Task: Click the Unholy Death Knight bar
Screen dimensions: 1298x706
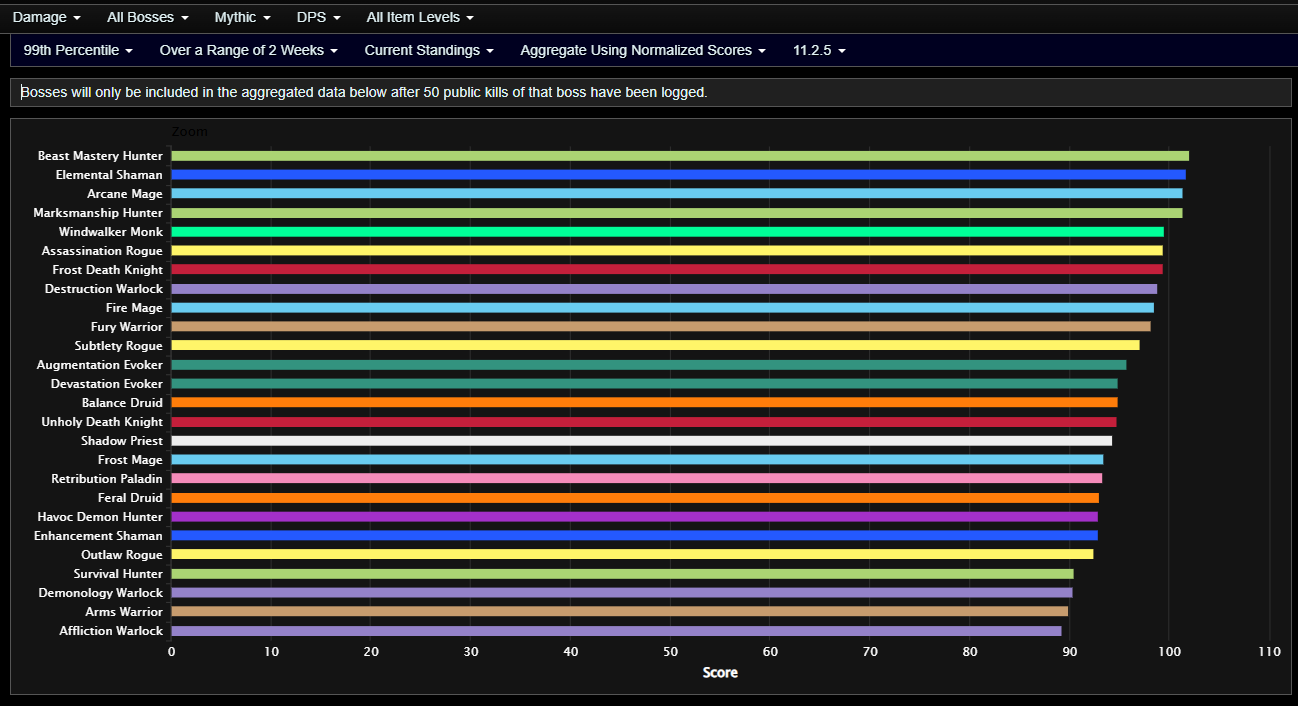Action: pyautogui.click(x=644, y=422)
